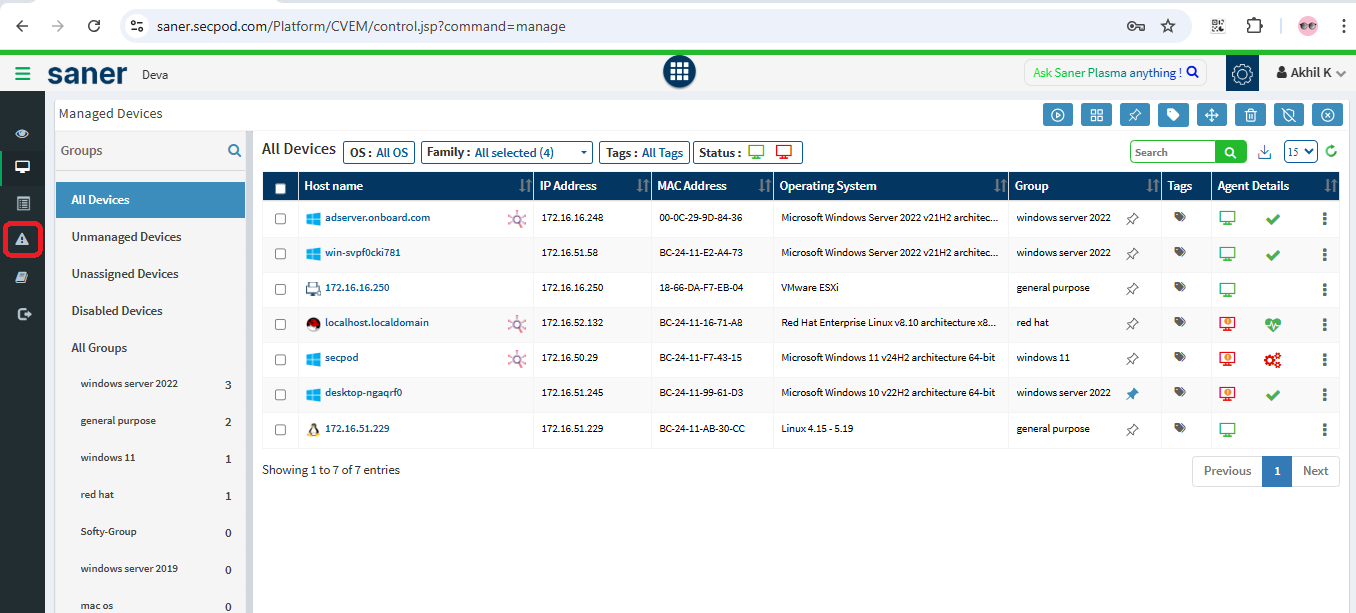Click the red gears icon in secpod row
The width and height of the screenshot is (1356, 613).
pos(1272,360)
